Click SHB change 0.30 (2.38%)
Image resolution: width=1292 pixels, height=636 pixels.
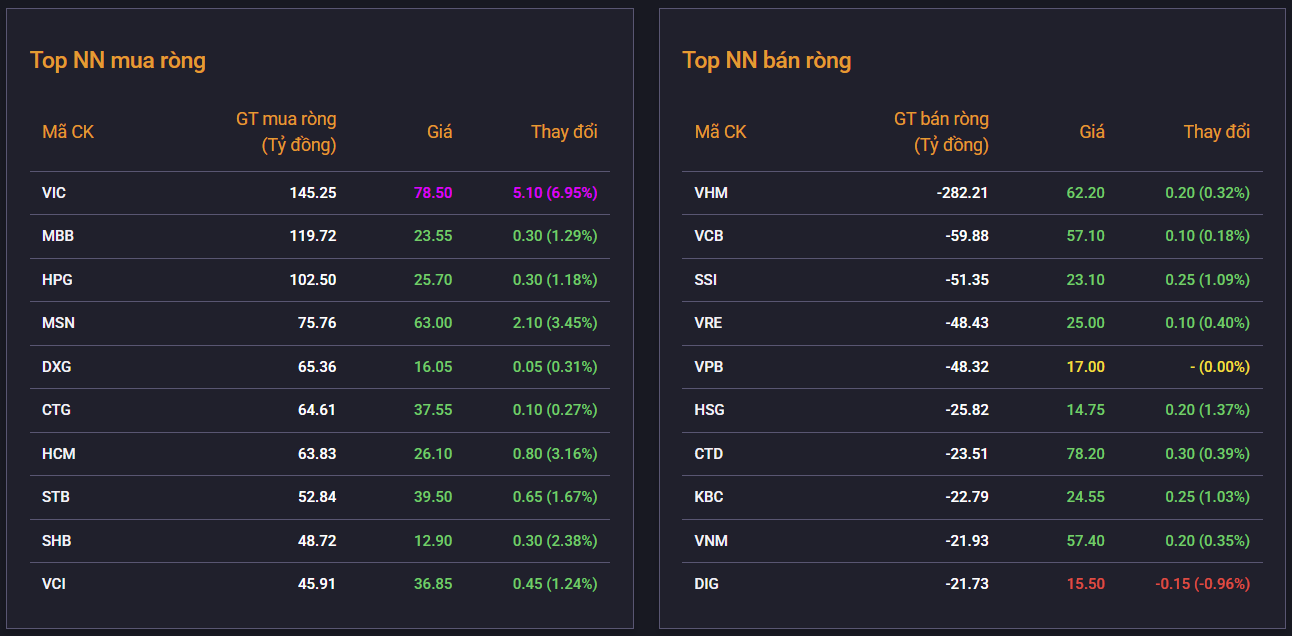(555, 541)
